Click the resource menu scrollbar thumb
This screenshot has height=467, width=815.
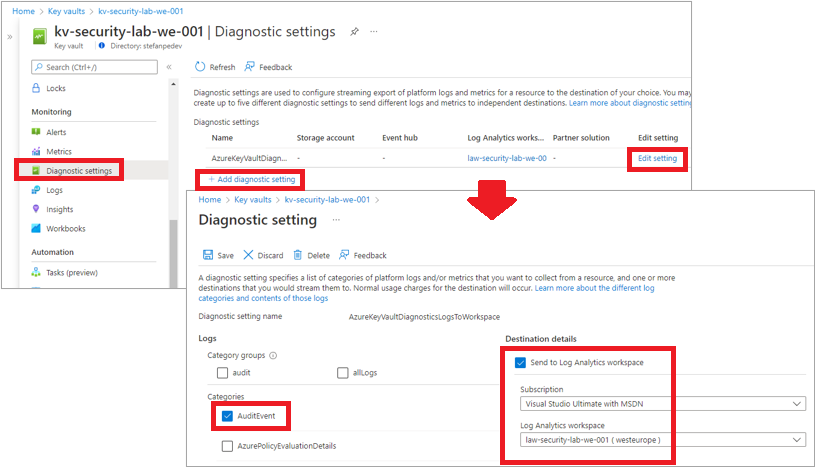click(x=173, y=253)
